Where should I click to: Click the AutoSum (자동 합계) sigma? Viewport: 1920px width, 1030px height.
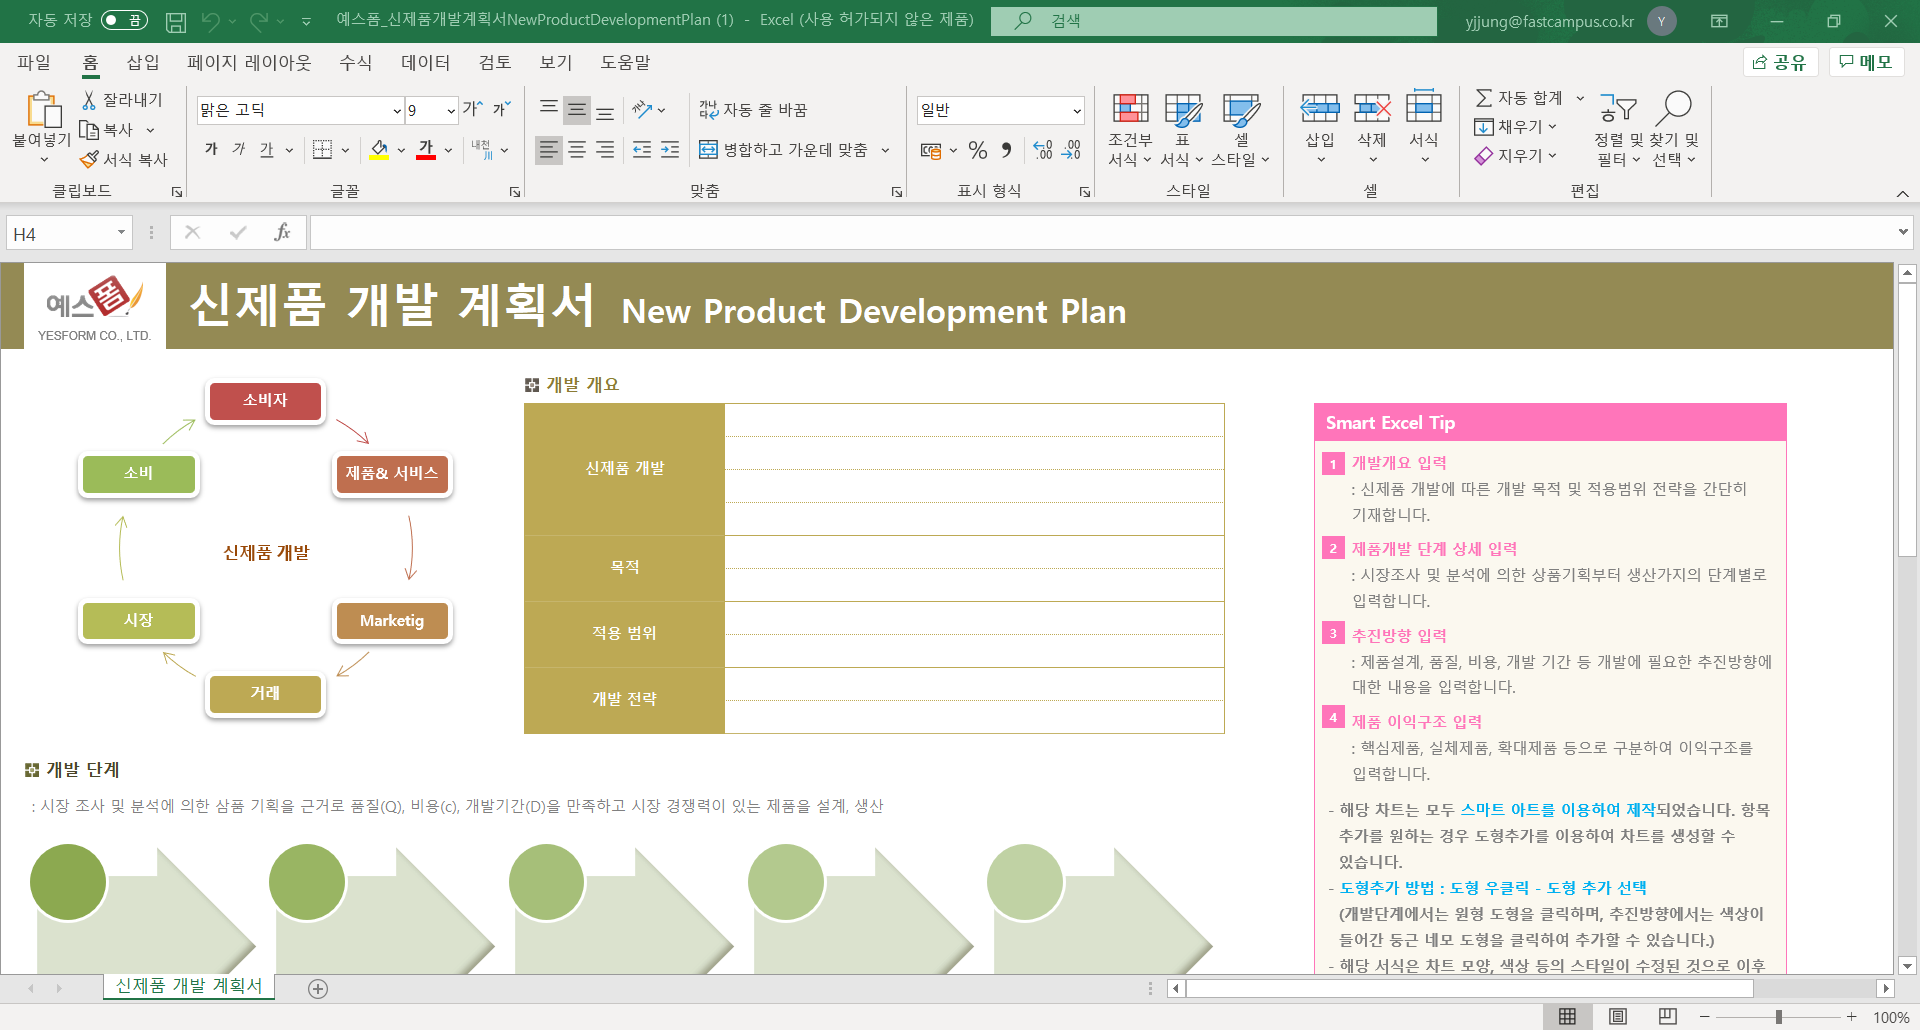(1484, 98)
